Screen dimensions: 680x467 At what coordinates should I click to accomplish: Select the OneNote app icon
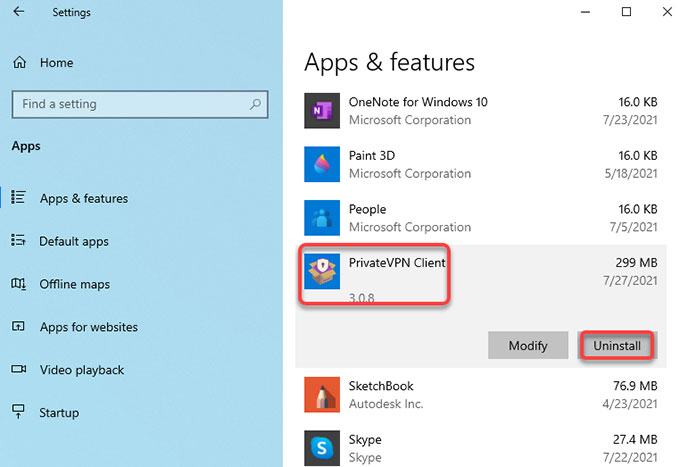(322, 111)
